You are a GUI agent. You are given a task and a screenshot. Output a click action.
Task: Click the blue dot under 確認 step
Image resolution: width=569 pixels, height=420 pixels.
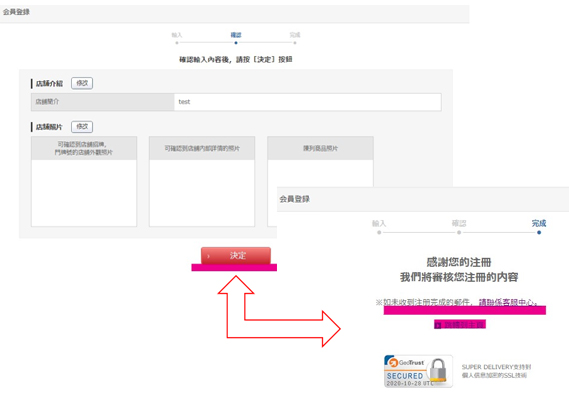point(236,43)
